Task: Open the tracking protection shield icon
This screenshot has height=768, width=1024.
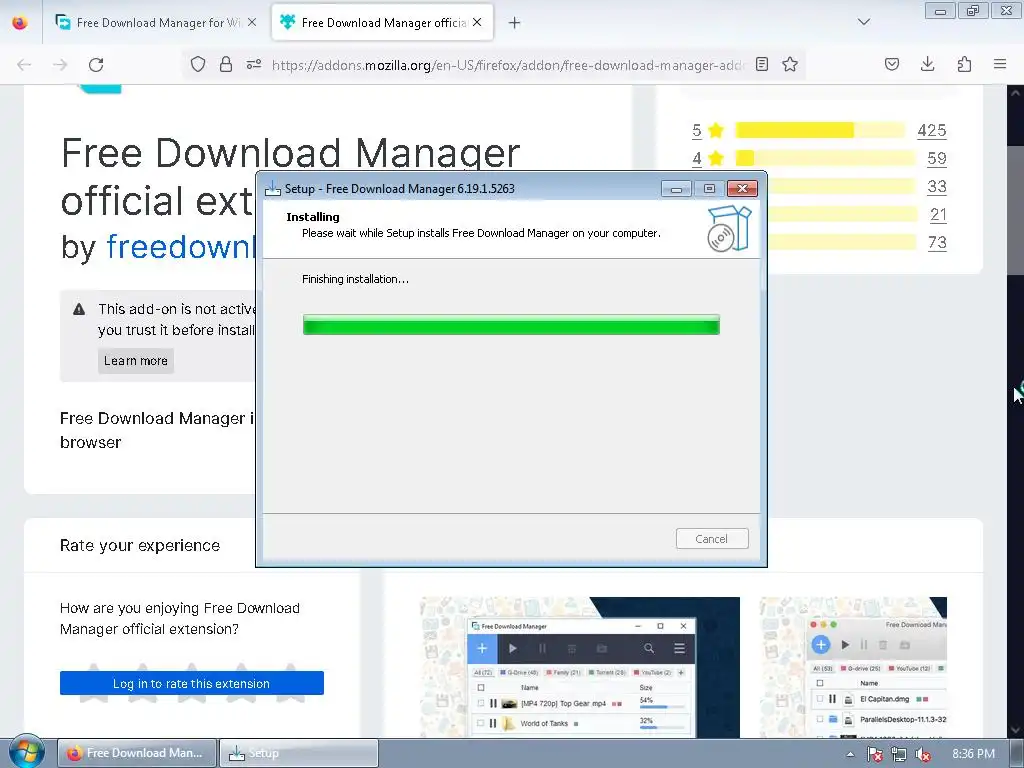Action: click(x=198, y=64)
